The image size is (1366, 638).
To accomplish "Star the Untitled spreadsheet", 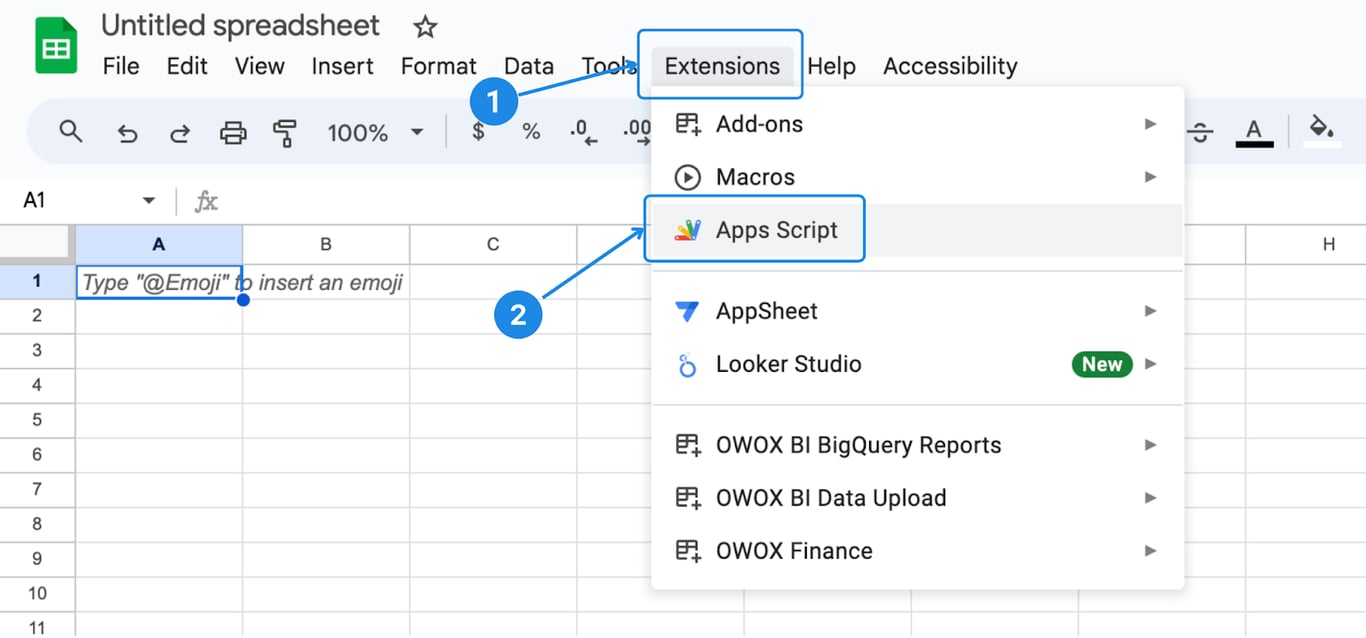I will tap(425, 27).
